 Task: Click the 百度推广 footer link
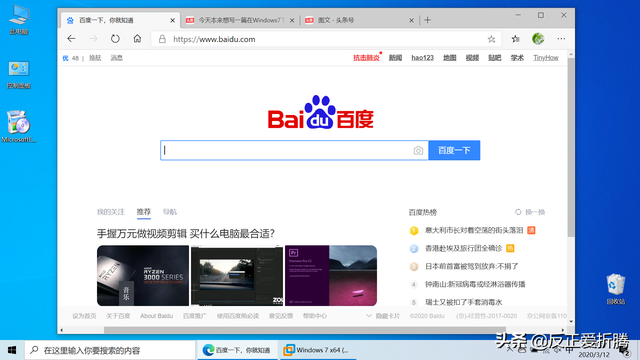pyautogui.click(x=195, y=316)
